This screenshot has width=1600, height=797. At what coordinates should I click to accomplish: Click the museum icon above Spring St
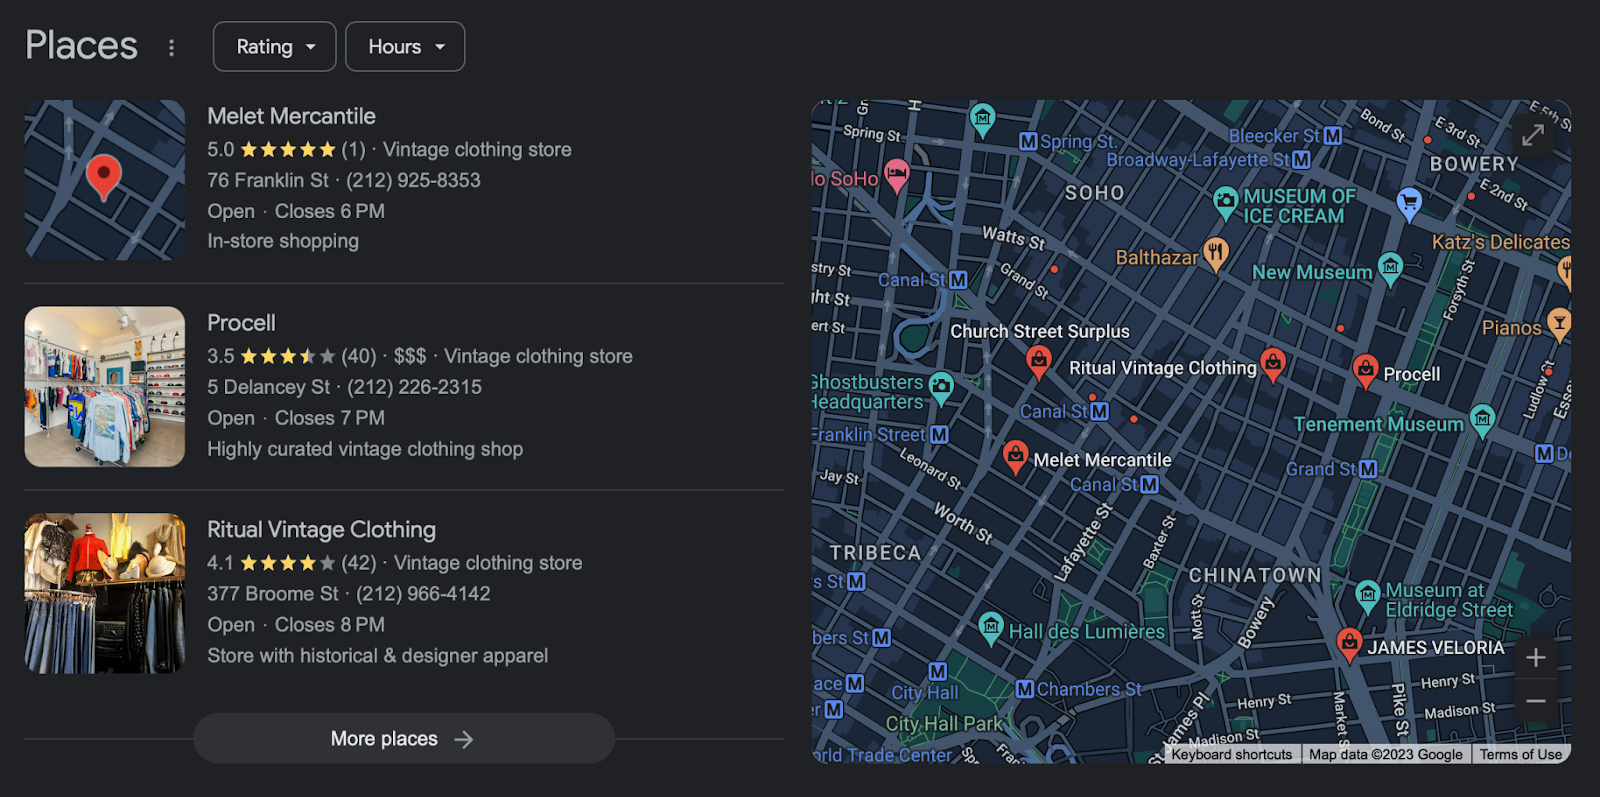tap(983, 119)
